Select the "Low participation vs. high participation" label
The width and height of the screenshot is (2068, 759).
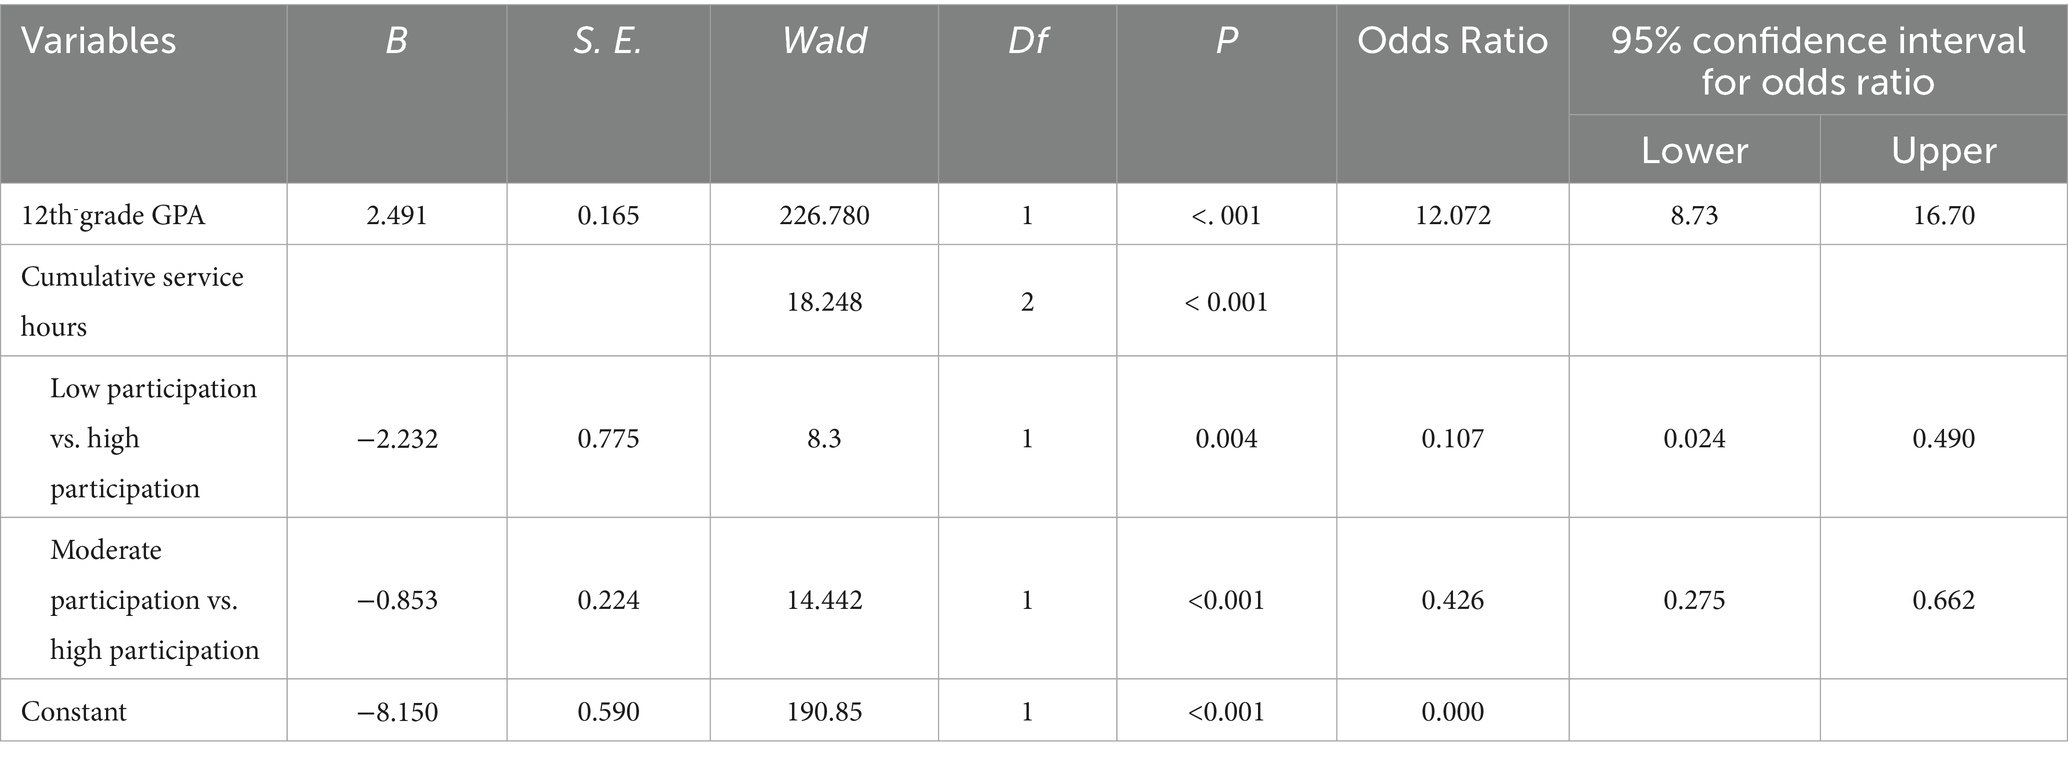pos(153,438)
